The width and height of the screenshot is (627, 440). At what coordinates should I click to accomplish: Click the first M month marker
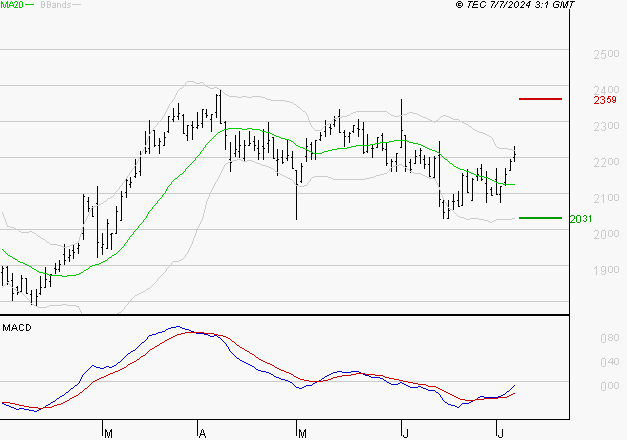pyautogui.click(x=108, y=434)
